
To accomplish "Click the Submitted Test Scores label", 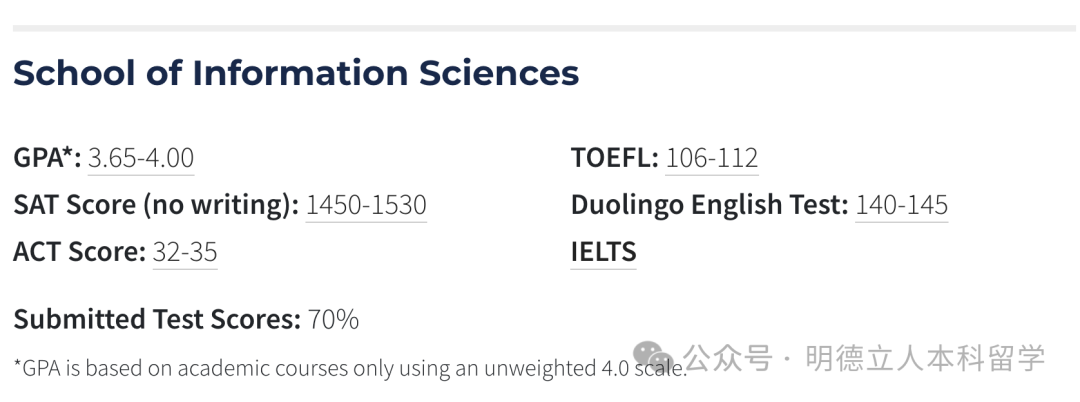I will pos(157,319).
